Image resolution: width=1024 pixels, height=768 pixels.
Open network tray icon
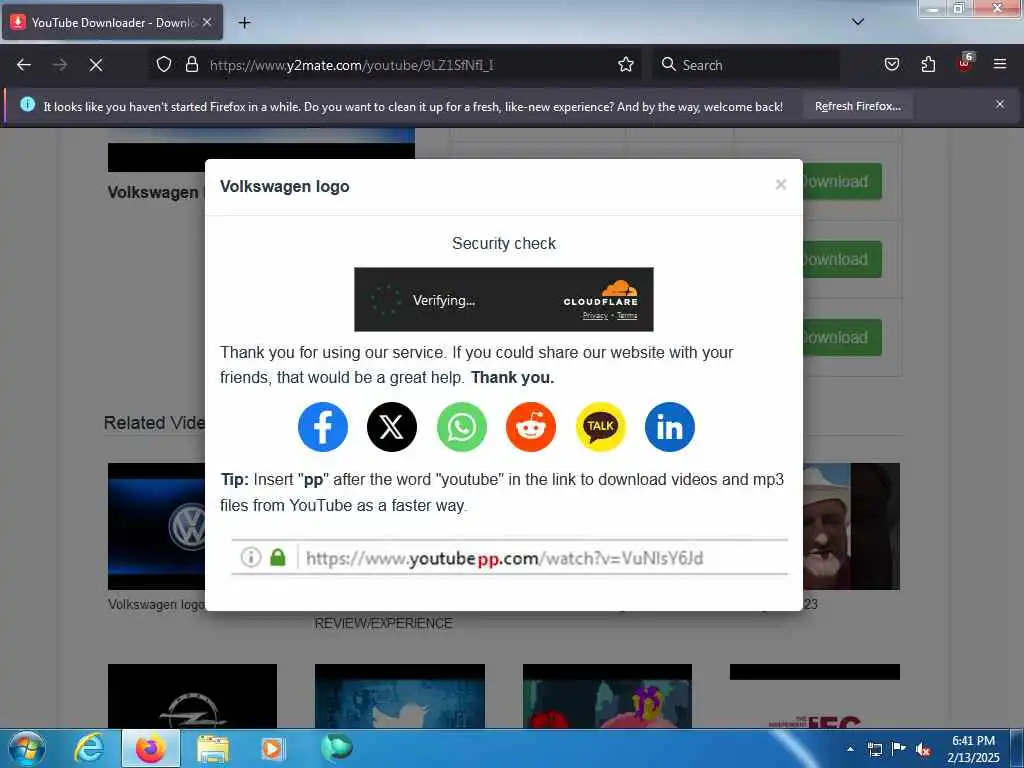[874, 749]
